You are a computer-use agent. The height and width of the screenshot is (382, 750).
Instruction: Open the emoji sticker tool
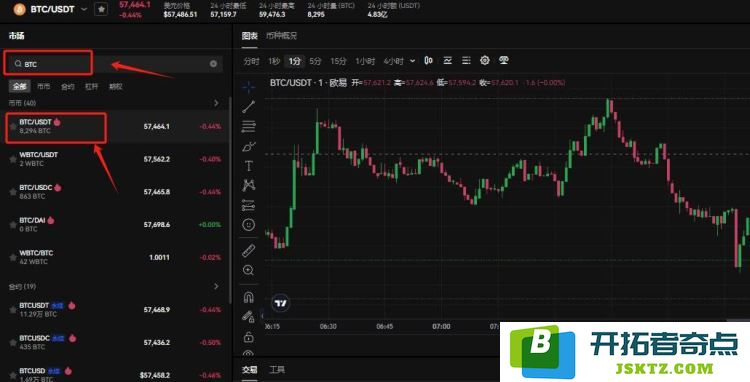point(249,224)
